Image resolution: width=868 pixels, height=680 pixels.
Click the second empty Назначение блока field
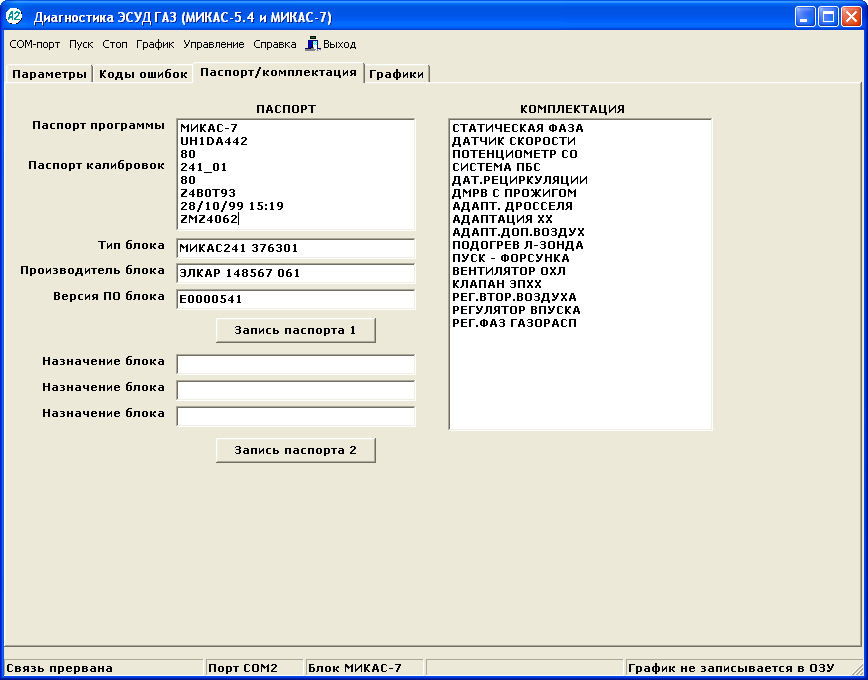pos(296,390)
